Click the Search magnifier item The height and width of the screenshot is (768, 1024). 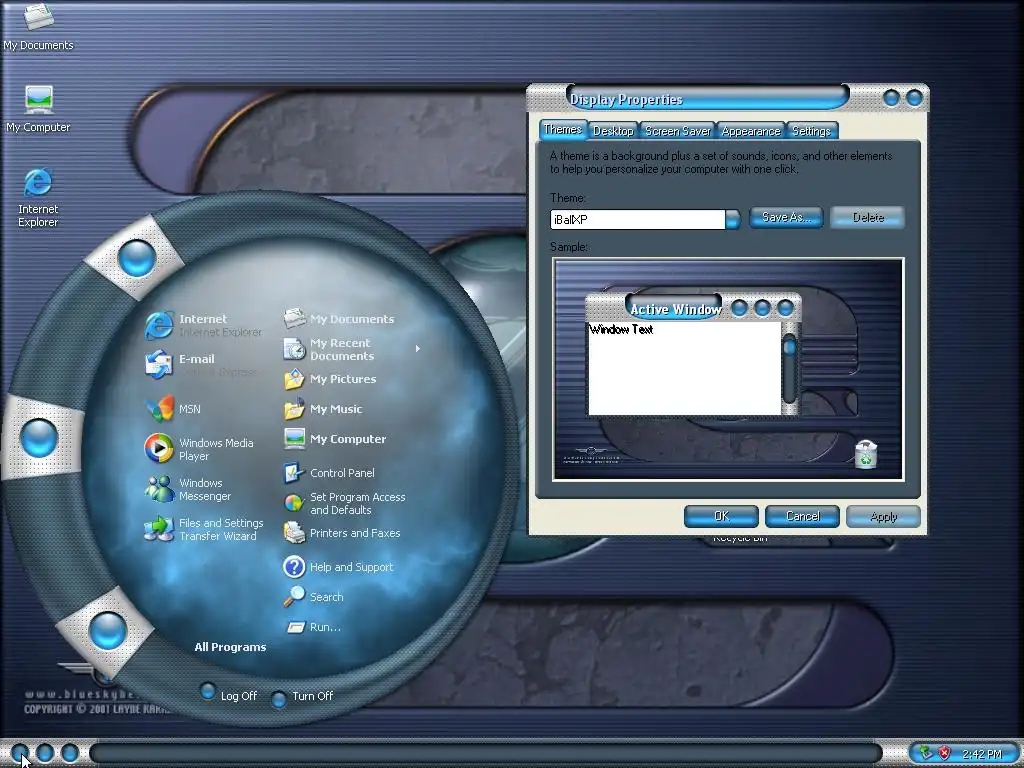pos(313,597)
